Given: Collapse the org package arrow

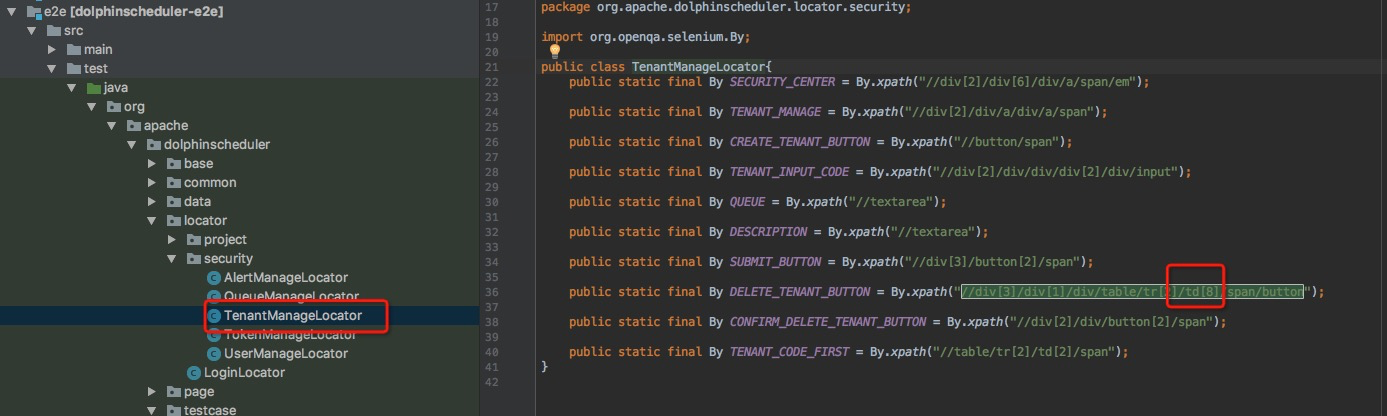Looking at the screenshot, I should click(92, 106).
